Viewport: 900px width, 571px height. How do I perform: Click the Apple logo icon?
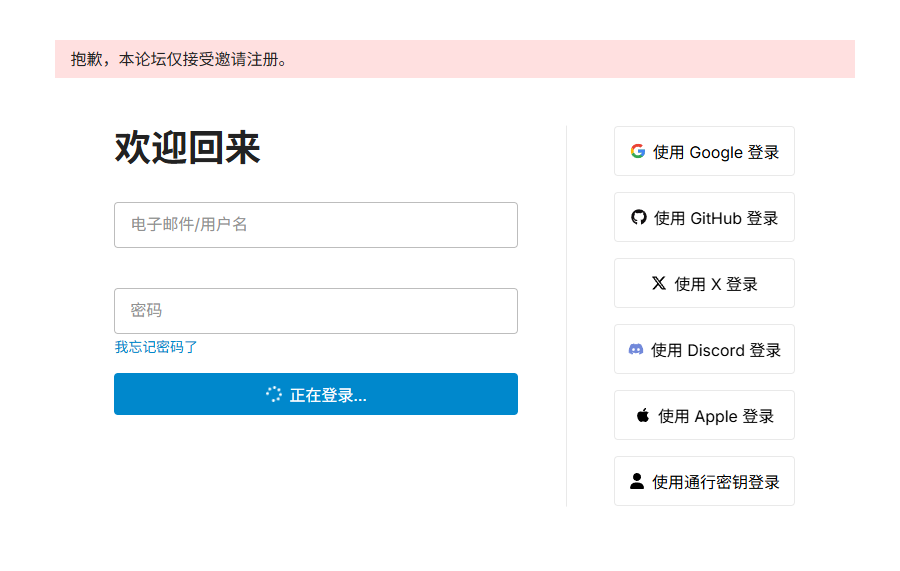643,415
